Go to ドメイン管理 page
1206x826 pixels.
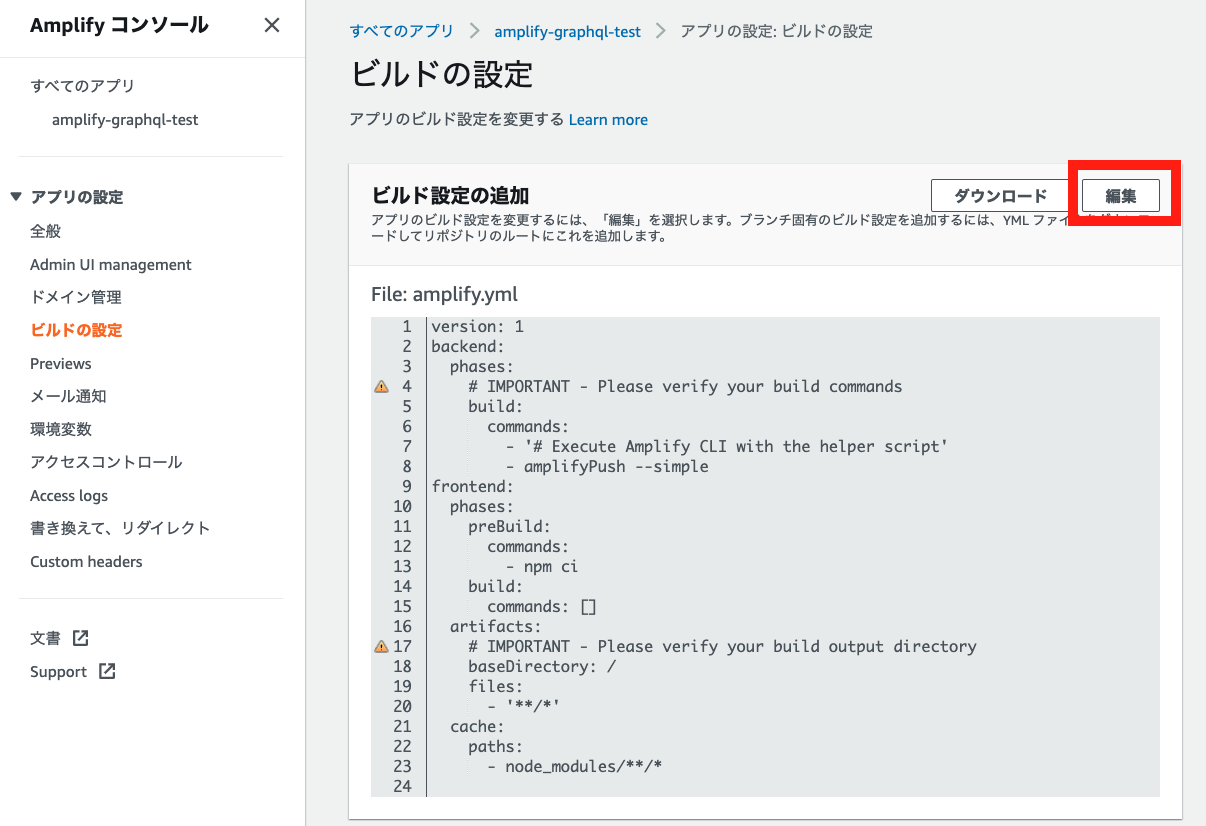pos(76,297)
